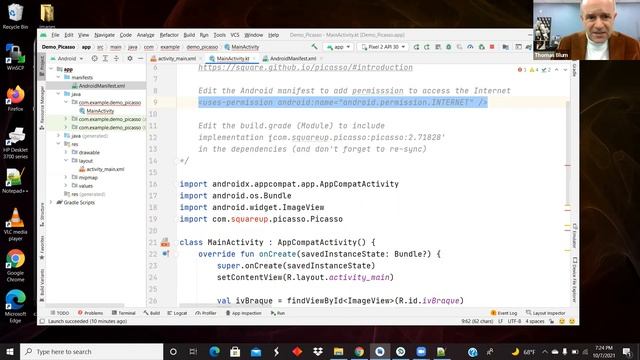640x360 pixels.
Task: Click the UTF-8 encoding status entry
Action: tap(514, 322)
